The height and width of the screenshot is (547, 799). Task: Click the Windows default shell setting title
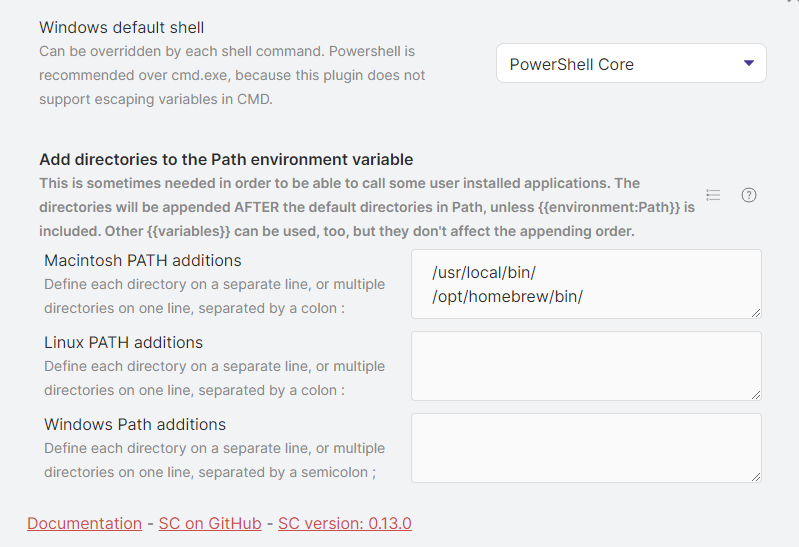pos(122,28)
